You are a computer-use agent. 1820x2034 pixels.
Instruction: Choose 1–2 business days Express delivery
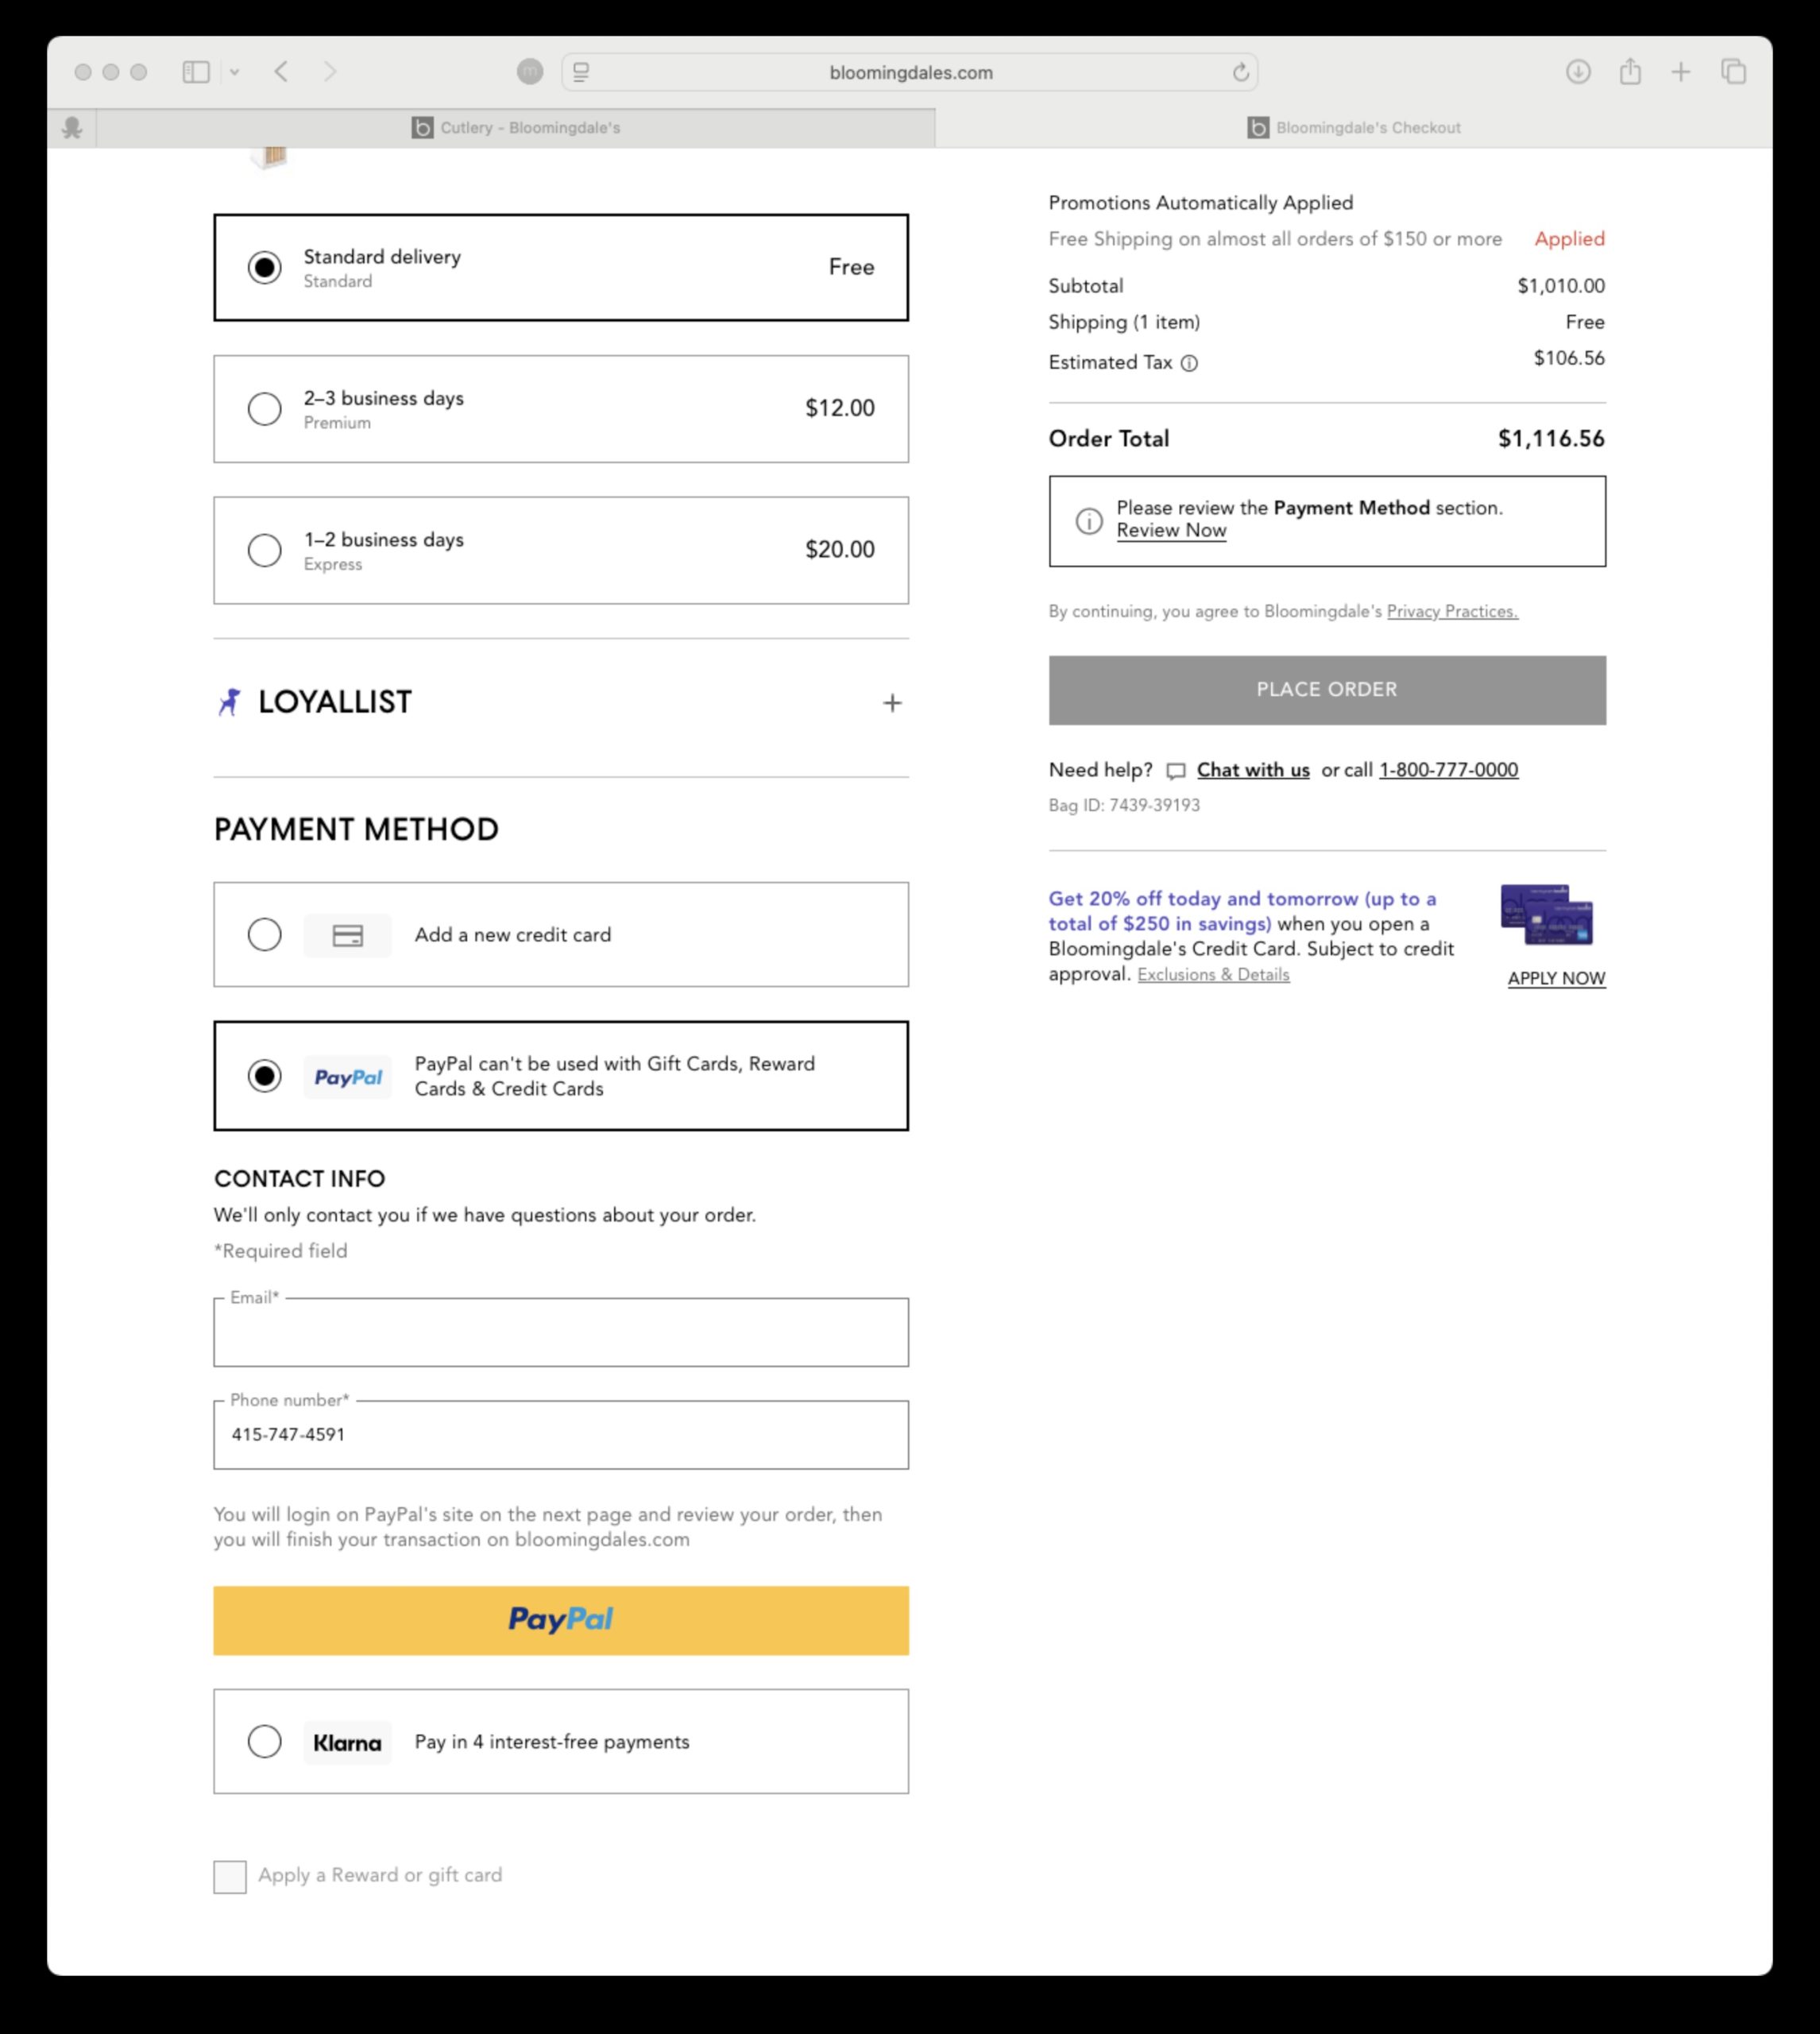pos(265,550)
